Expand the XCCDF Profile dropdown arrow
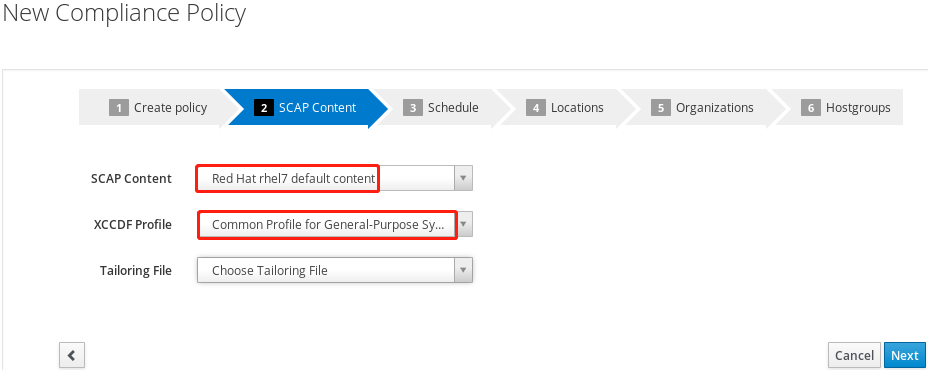 click(x=464, y=224)
